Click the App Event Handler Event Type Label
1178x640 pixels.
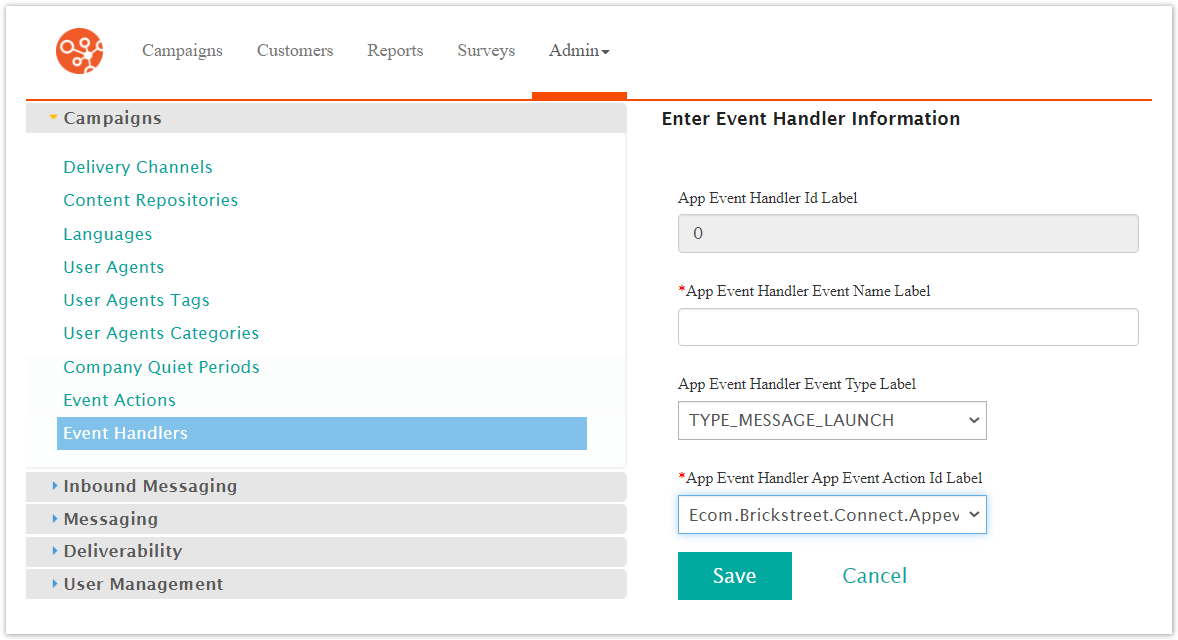coord(797,384)
